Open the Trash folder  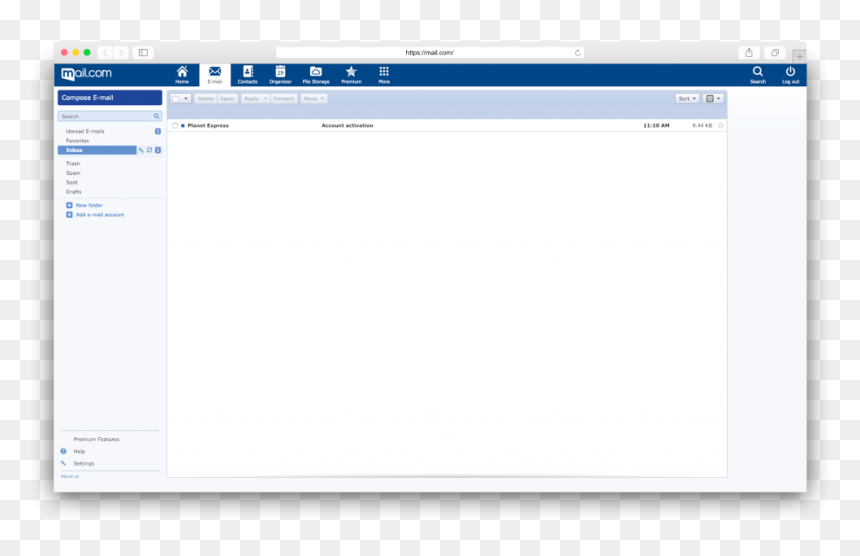(73, 163)
